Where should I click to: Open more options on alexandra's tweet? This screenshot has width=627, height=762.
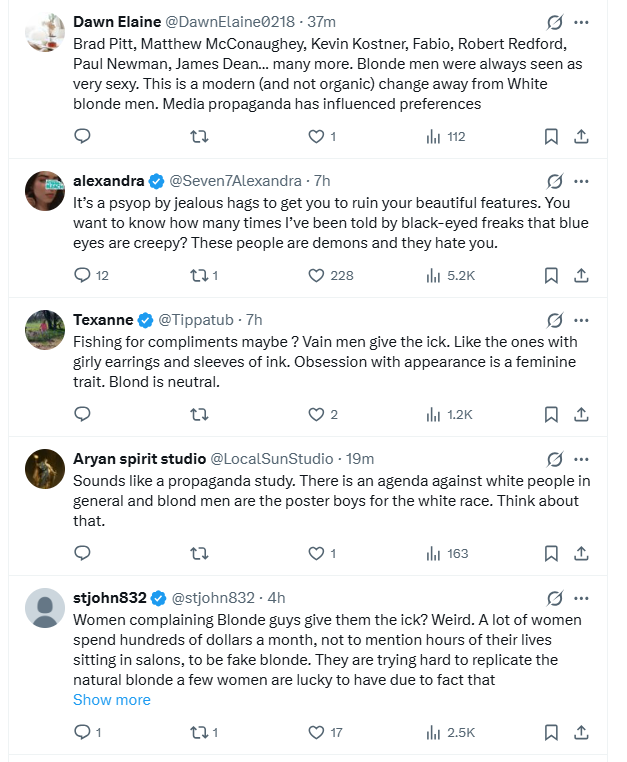point(581,181)
